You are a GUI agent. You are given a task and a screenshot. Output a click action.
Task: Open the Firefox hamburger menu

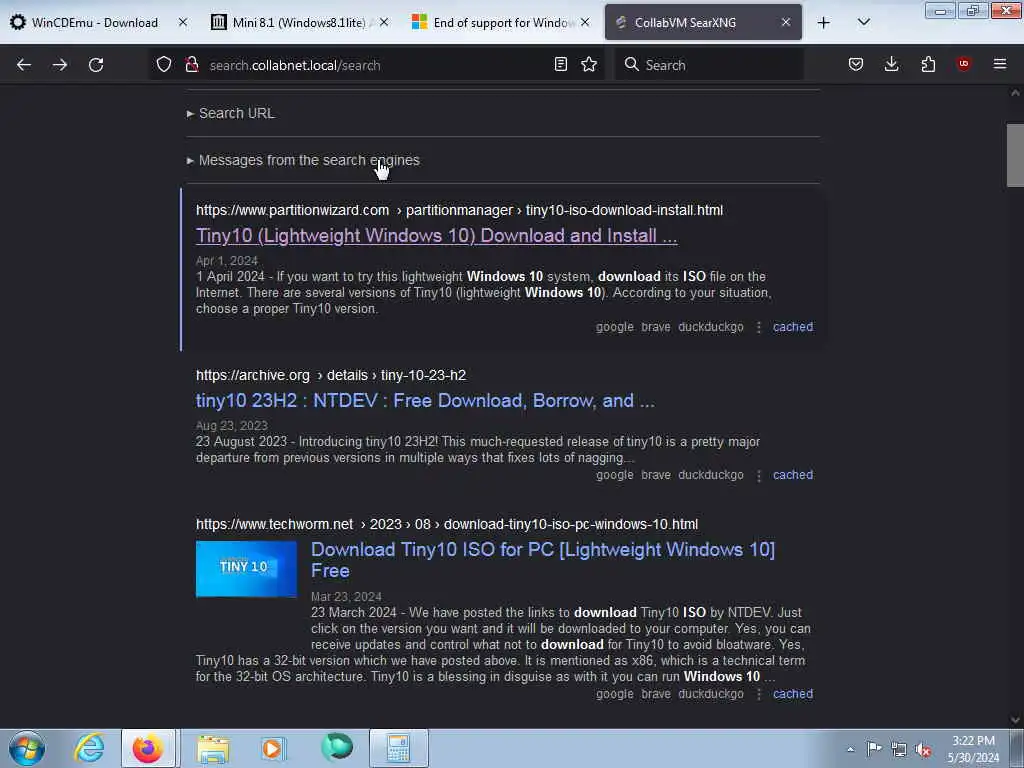(1000, 64)
